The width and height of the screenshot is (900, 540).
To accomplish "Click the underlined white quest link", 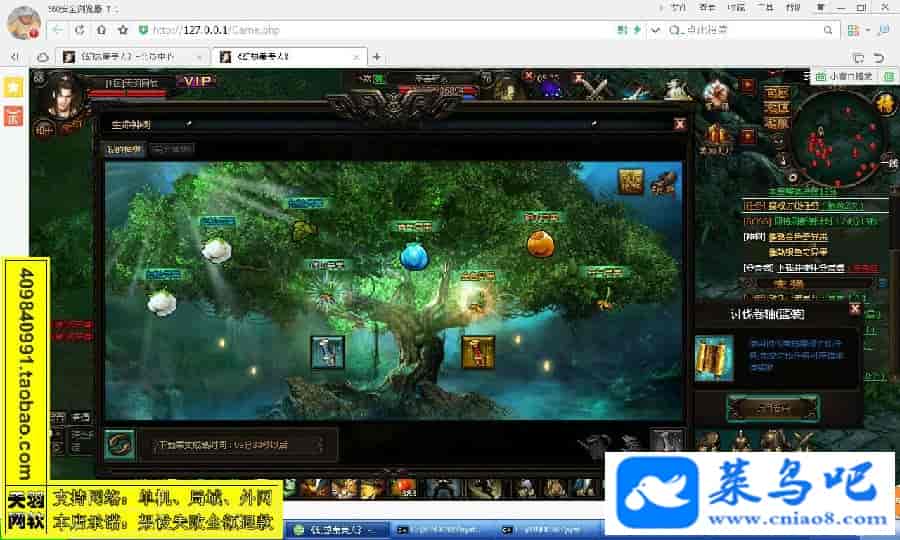I will coord(810,268).
